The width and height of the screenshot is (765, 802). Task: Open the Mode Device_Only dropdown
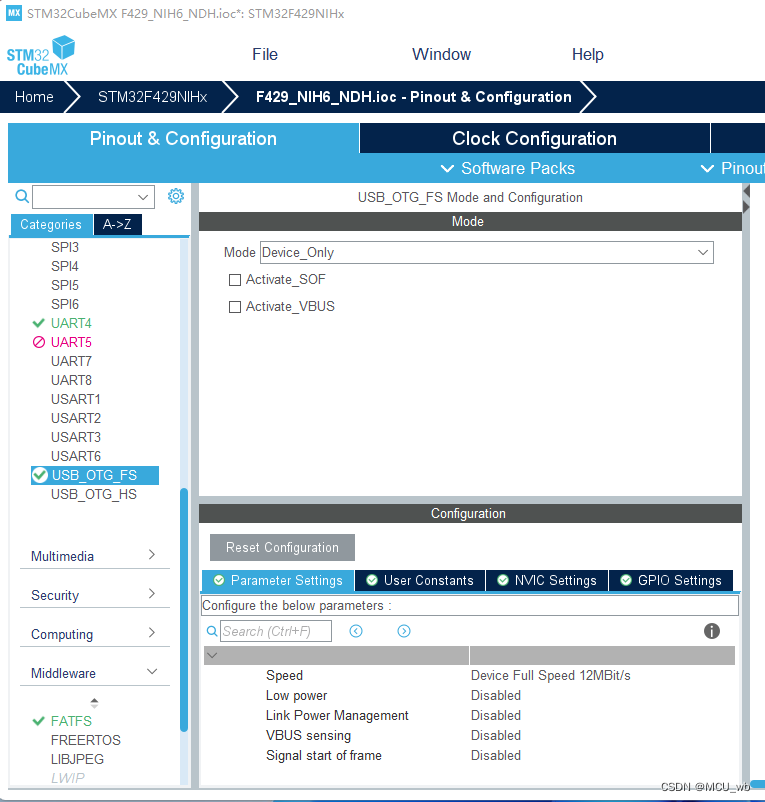click(x=486, y=253)
